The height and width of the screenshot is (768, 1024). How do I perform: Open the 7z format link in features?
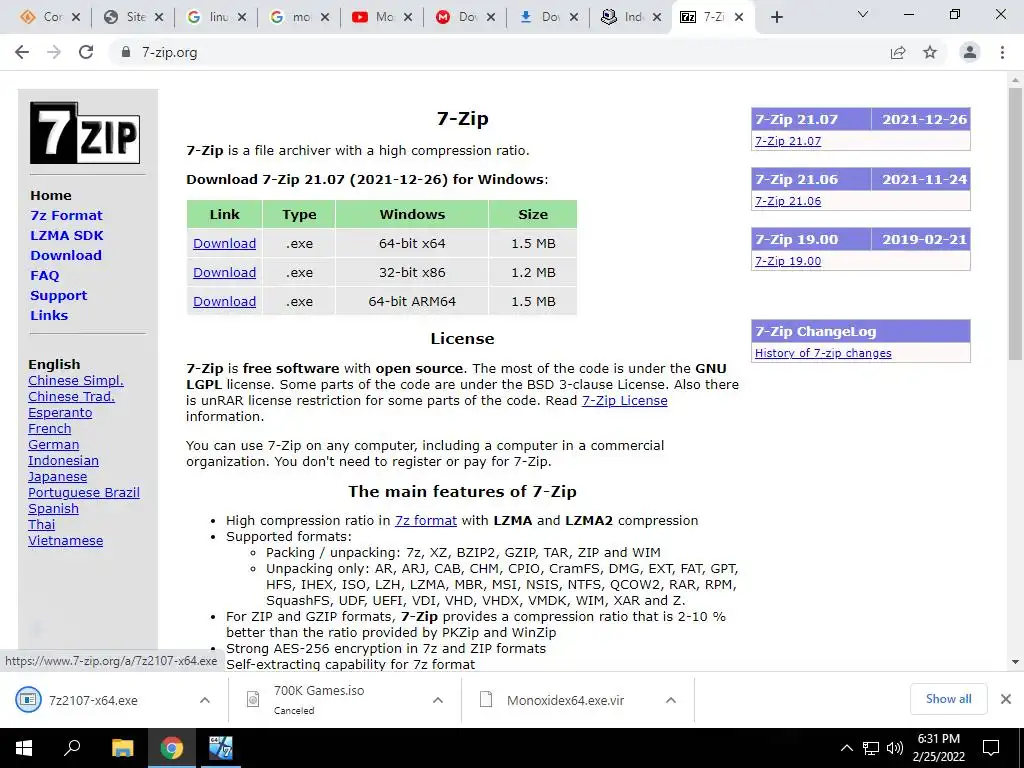coord(426,520)
